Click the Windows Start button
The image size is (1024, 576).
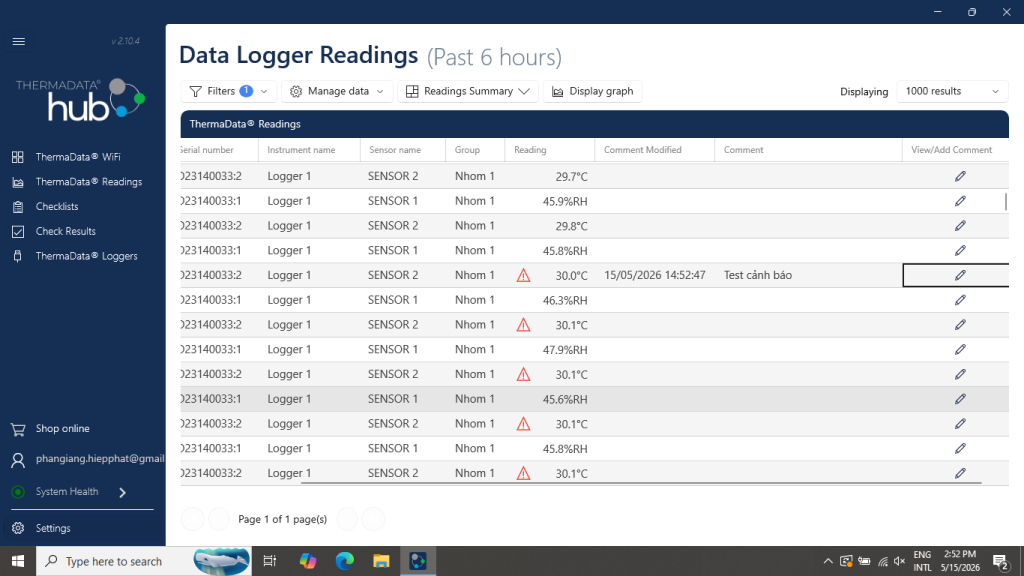(x=18, y=561)
